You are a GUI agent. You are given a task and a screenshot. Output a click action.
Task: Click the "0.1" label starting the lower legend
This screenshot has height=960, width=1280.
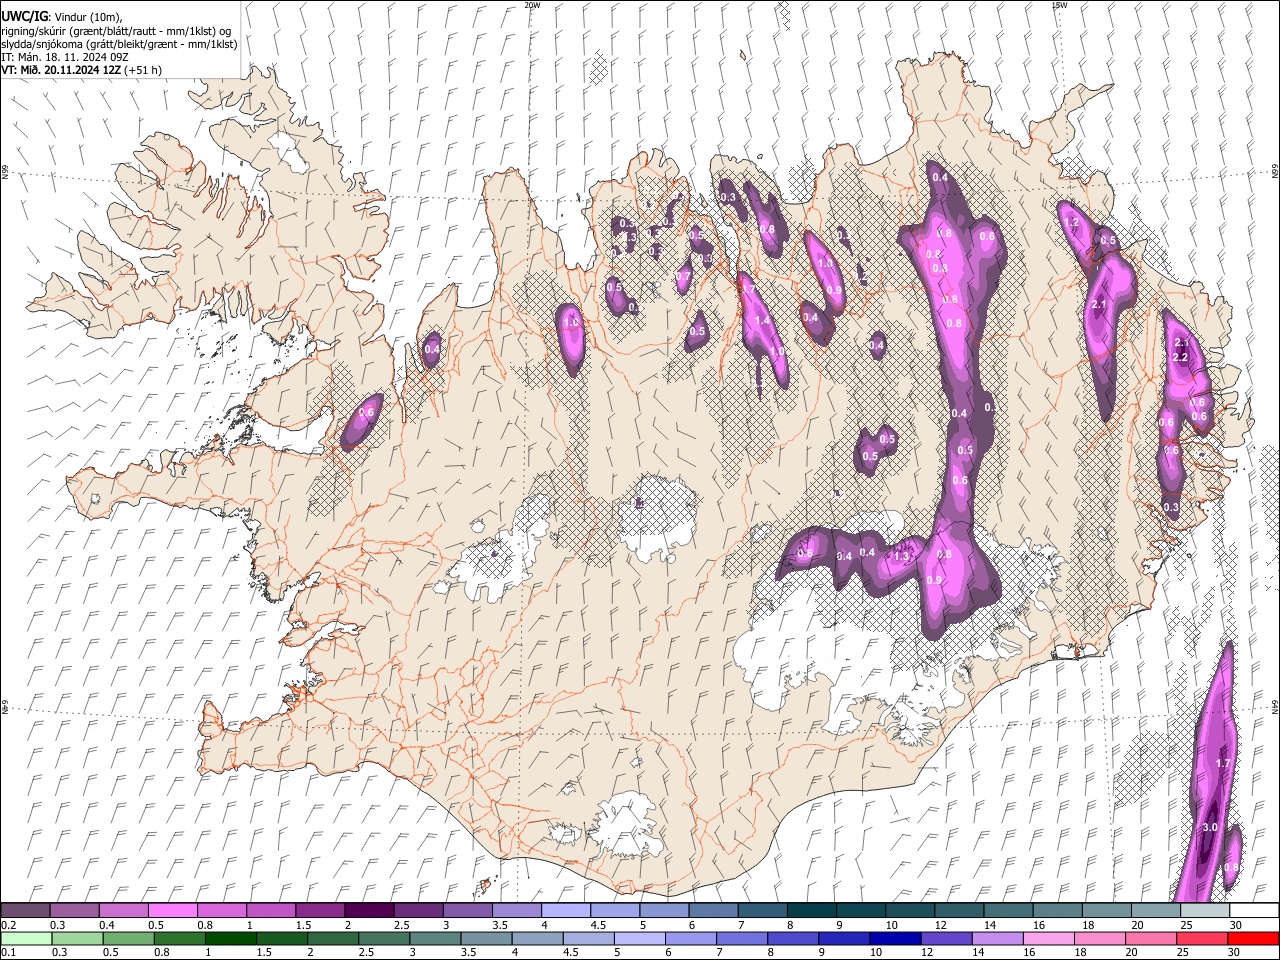coord(8,953)
